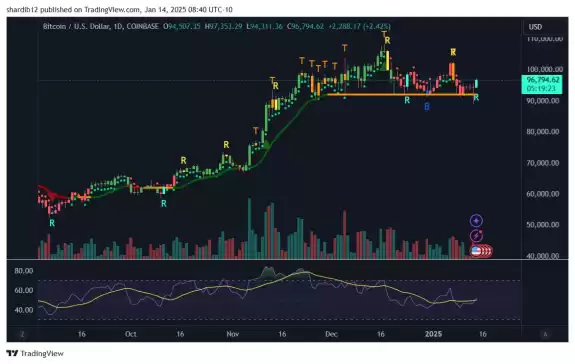This screenshot has height=364, width=575.
Task: Open the 1D interval in chart title
Action: 118,26
